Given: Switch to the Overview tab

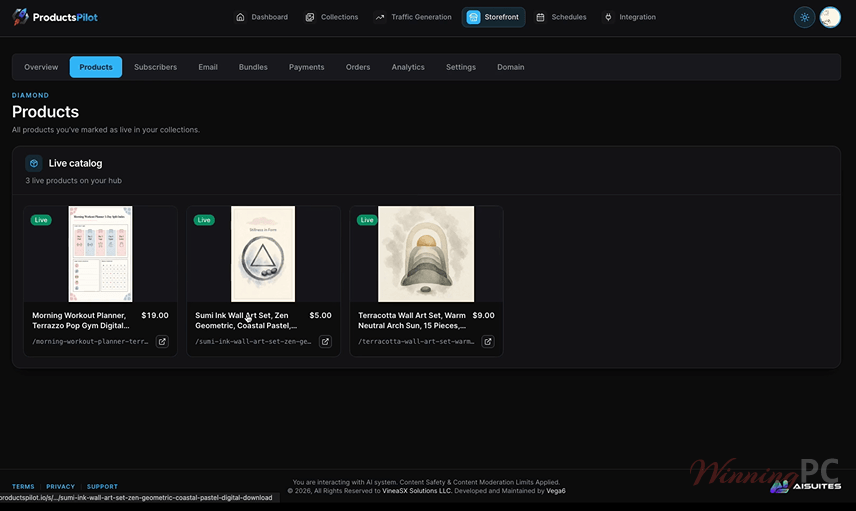Looking at the screenshot, I should (x=41, y=67).
